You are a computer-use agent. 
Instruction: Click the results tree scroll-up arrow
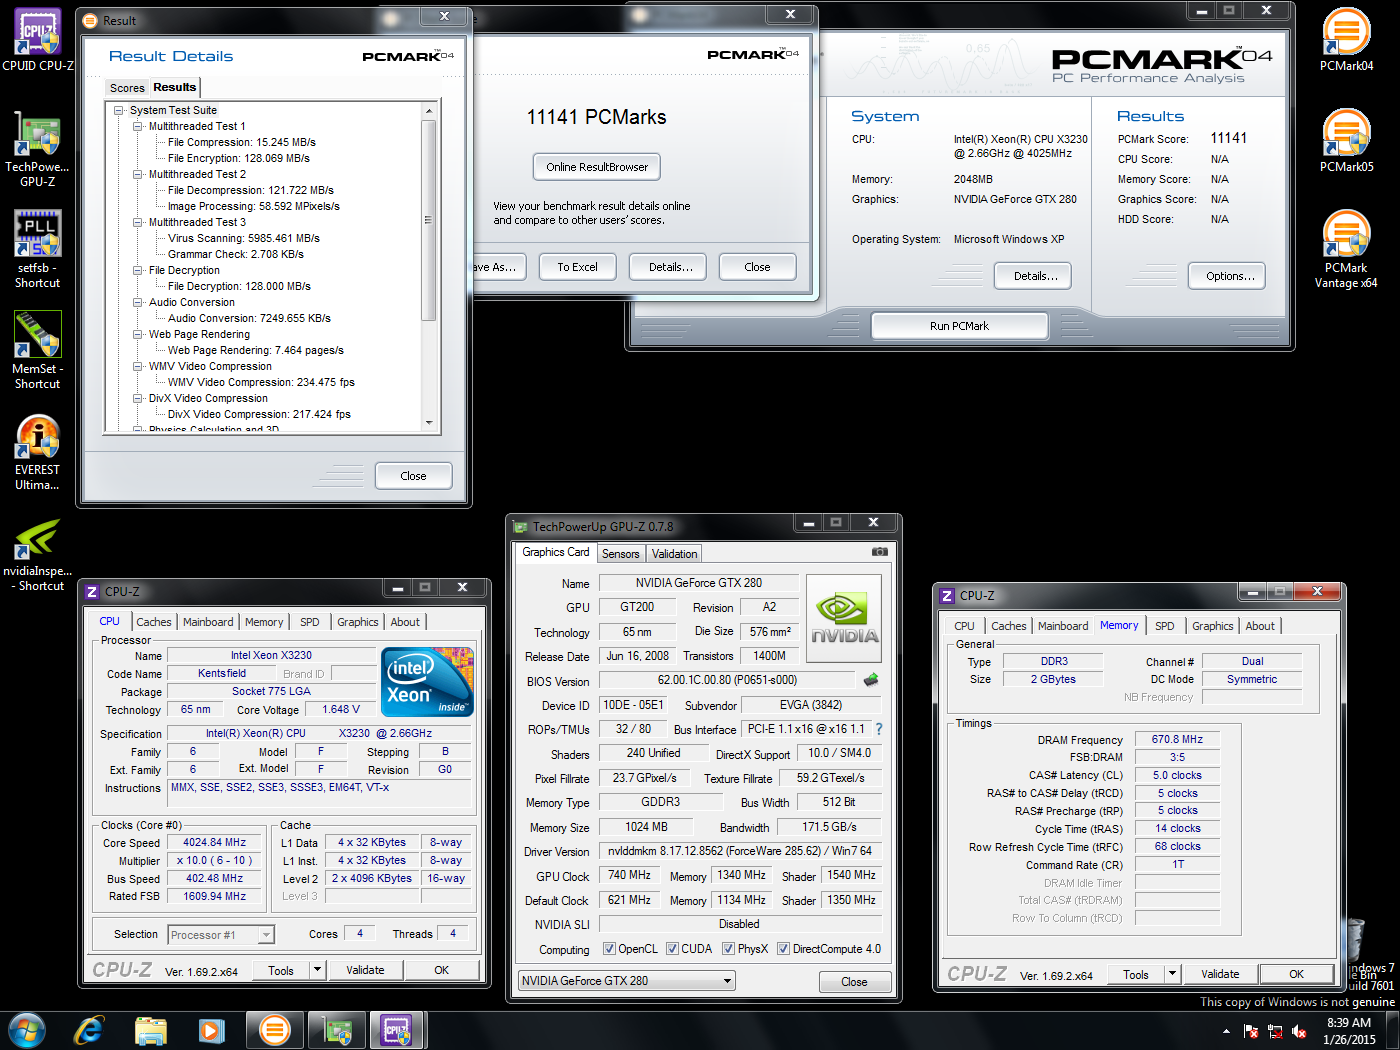pos(429,111)
